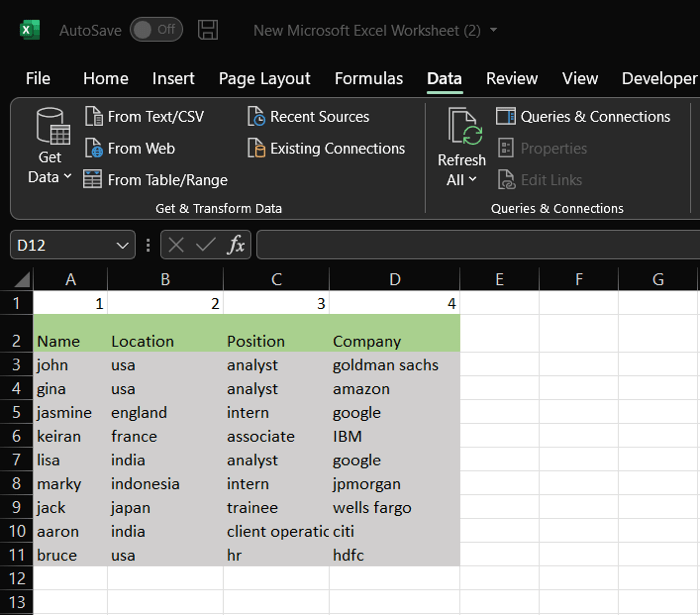Toggle the AutoSave switch
This screenshot has width=700, height=615.
156,30
